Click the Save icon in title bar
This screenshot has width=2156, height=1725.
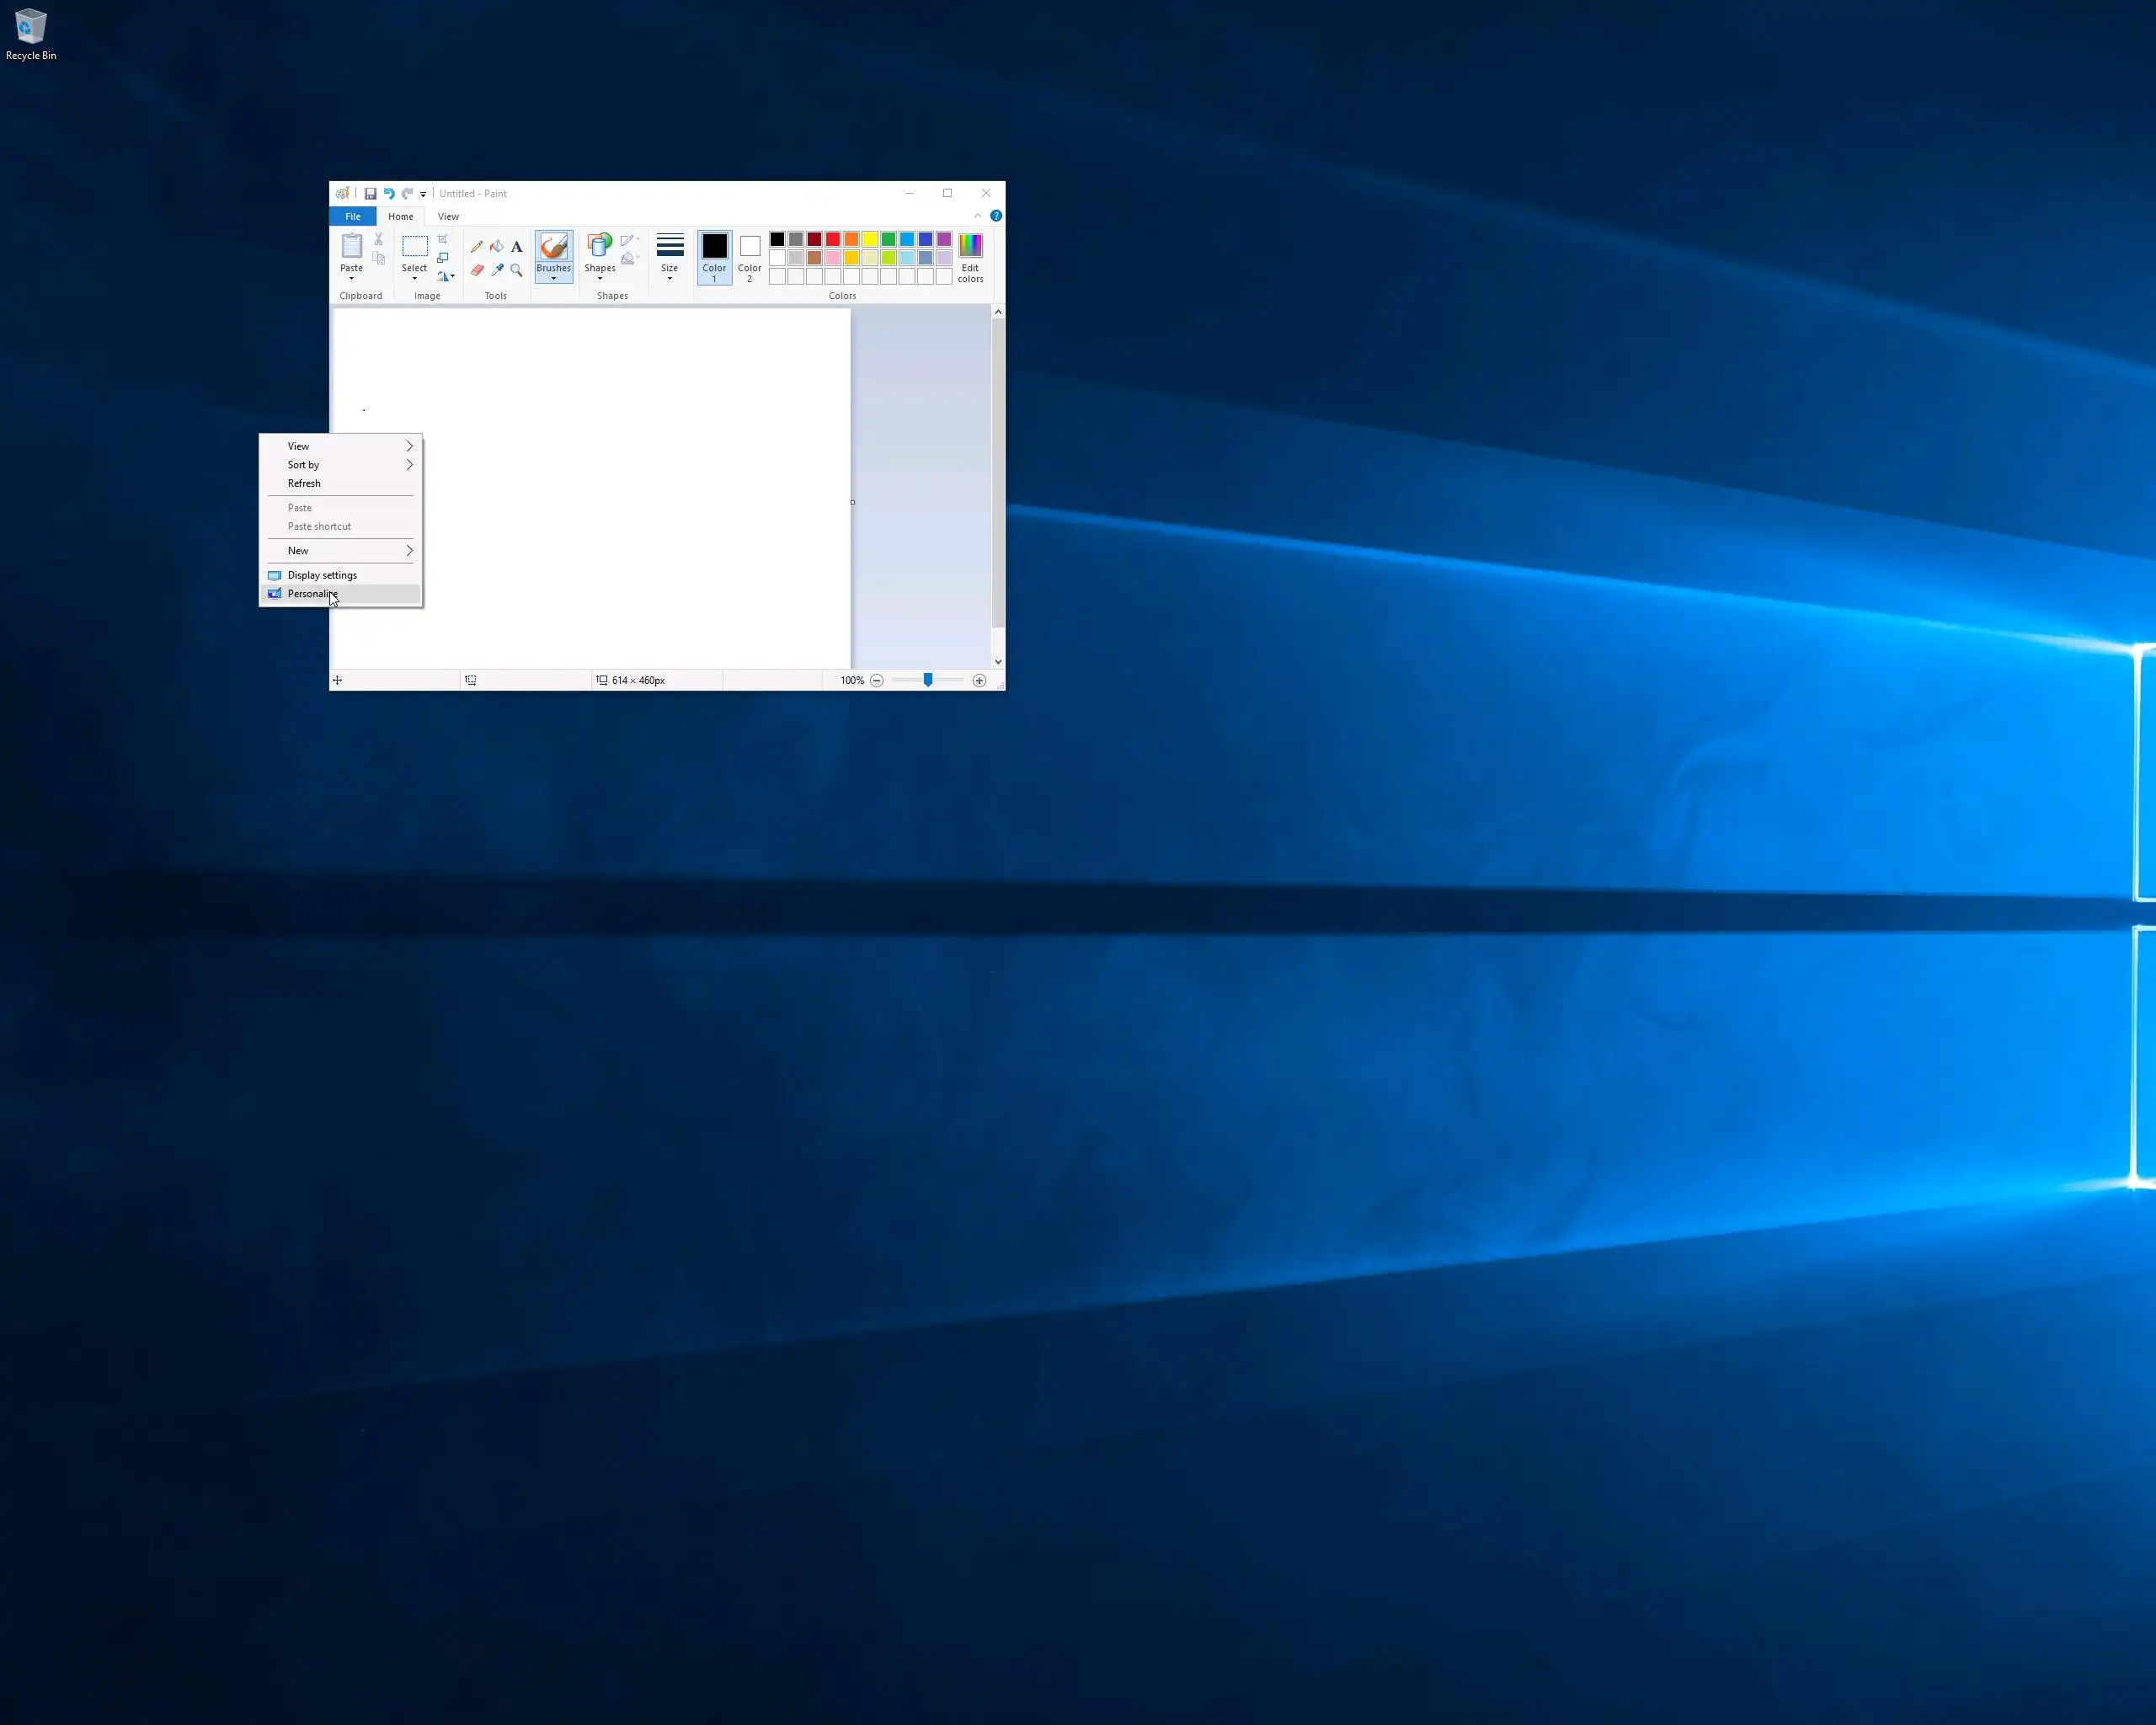[370, 194]
